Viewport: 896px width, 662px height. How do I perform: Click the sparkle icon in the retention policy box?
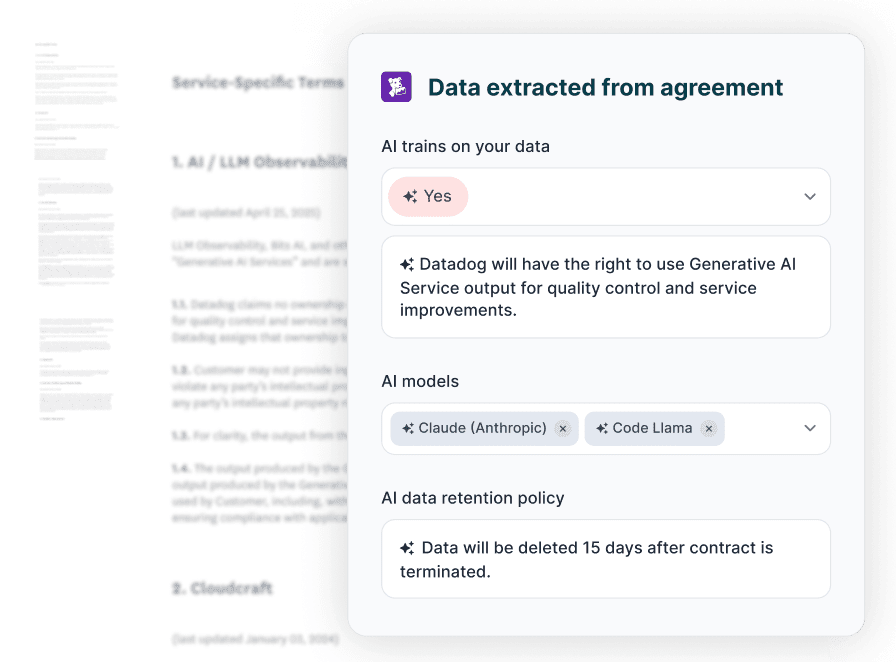(406, 548)
